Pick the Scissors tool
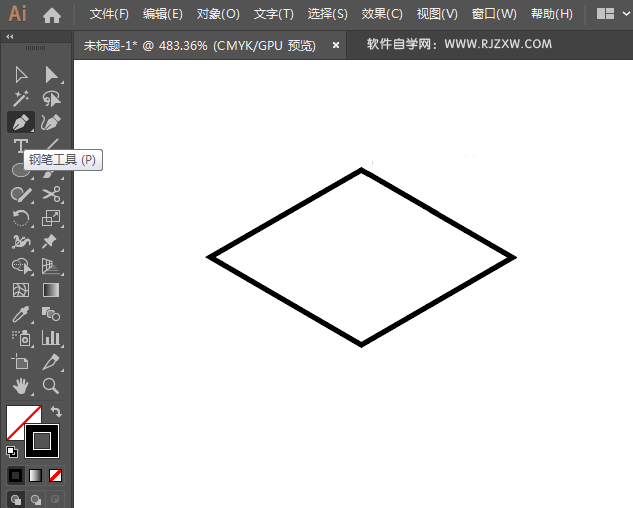 (x=51, y=195)
